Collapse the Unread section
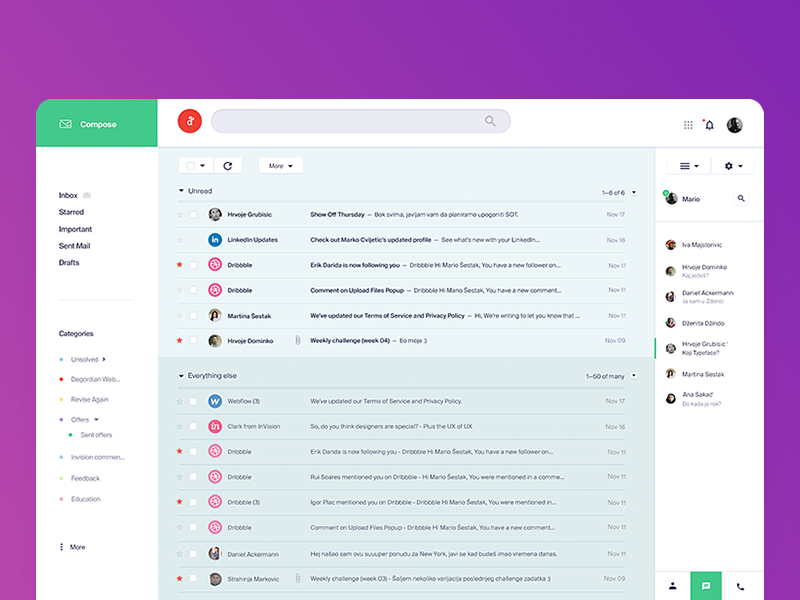The width and height of the screenshot is (800, 600). pyautogui.click(x=181, y=191)
